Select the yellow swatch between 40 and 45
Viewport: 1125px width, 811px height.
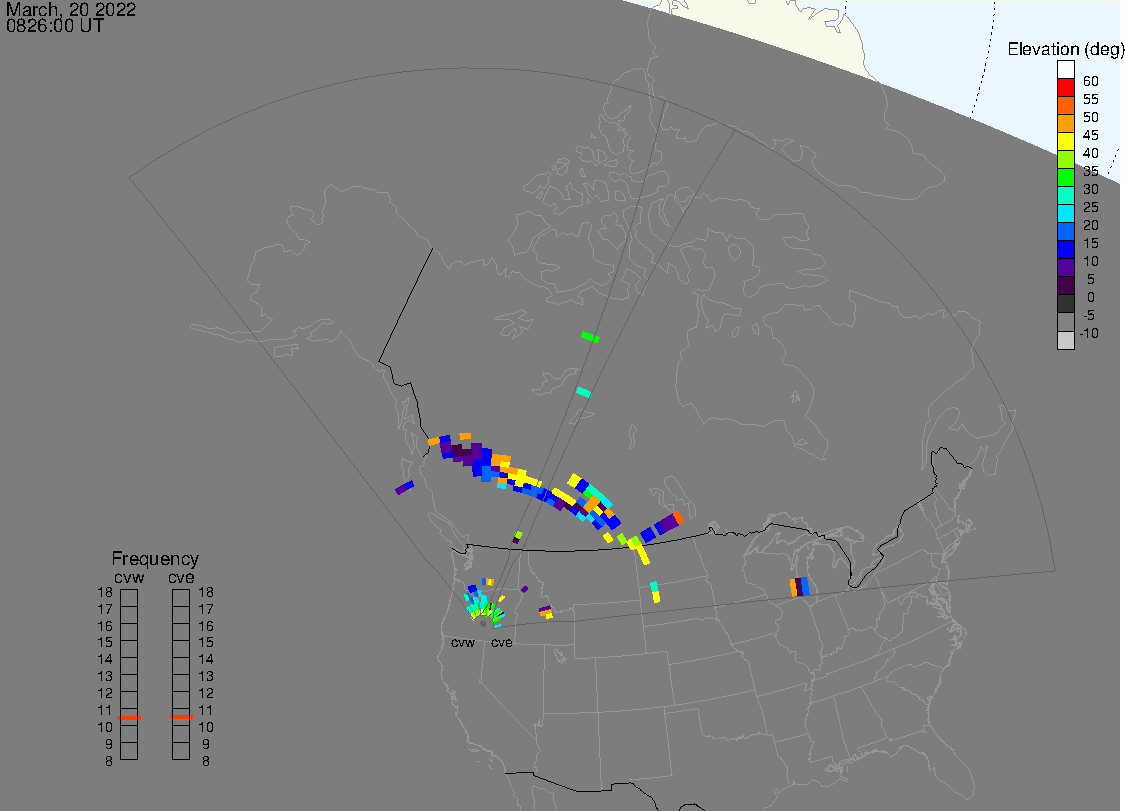[1065, 141]
